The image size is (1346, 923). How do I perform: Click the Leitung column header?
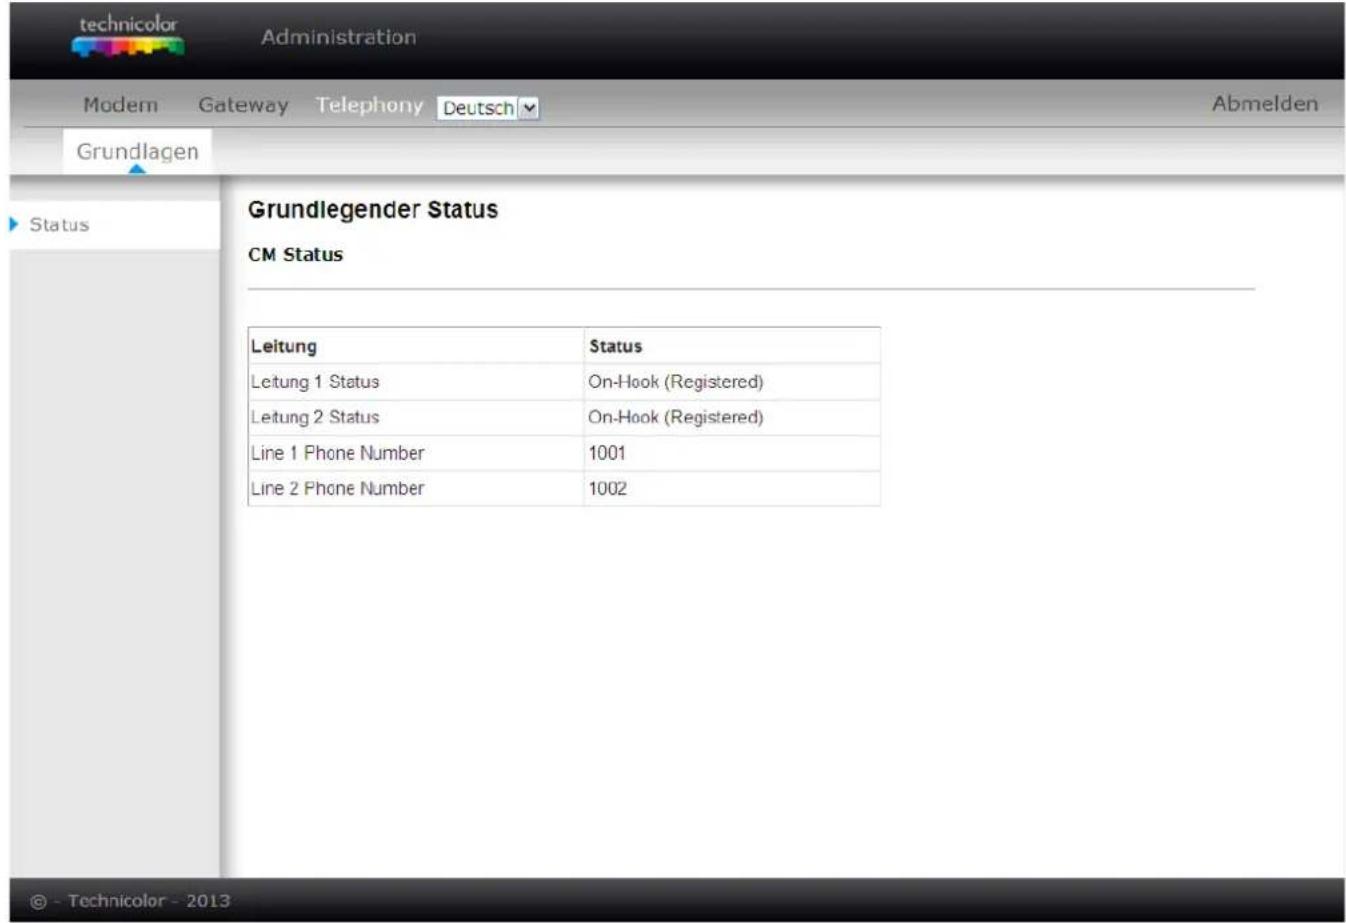416,346
